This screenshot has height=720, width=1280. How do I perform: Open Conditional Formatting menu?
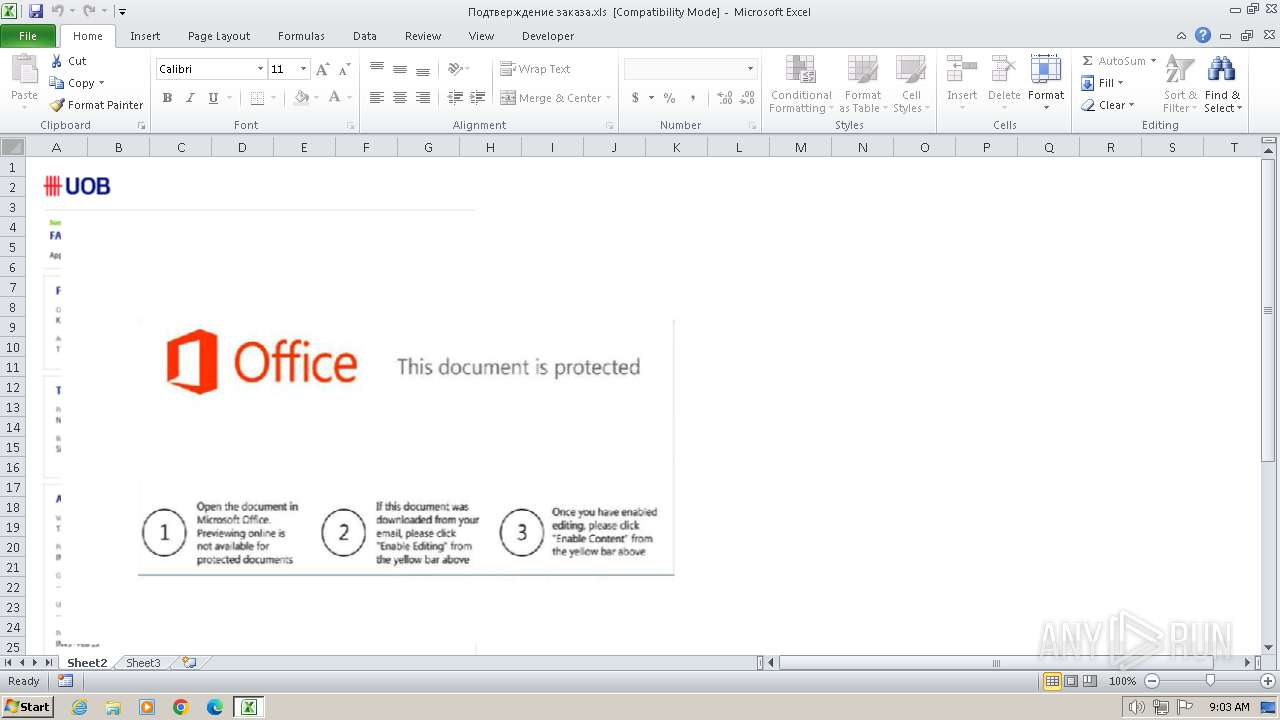pyautogui.click(x=800, y=84)
